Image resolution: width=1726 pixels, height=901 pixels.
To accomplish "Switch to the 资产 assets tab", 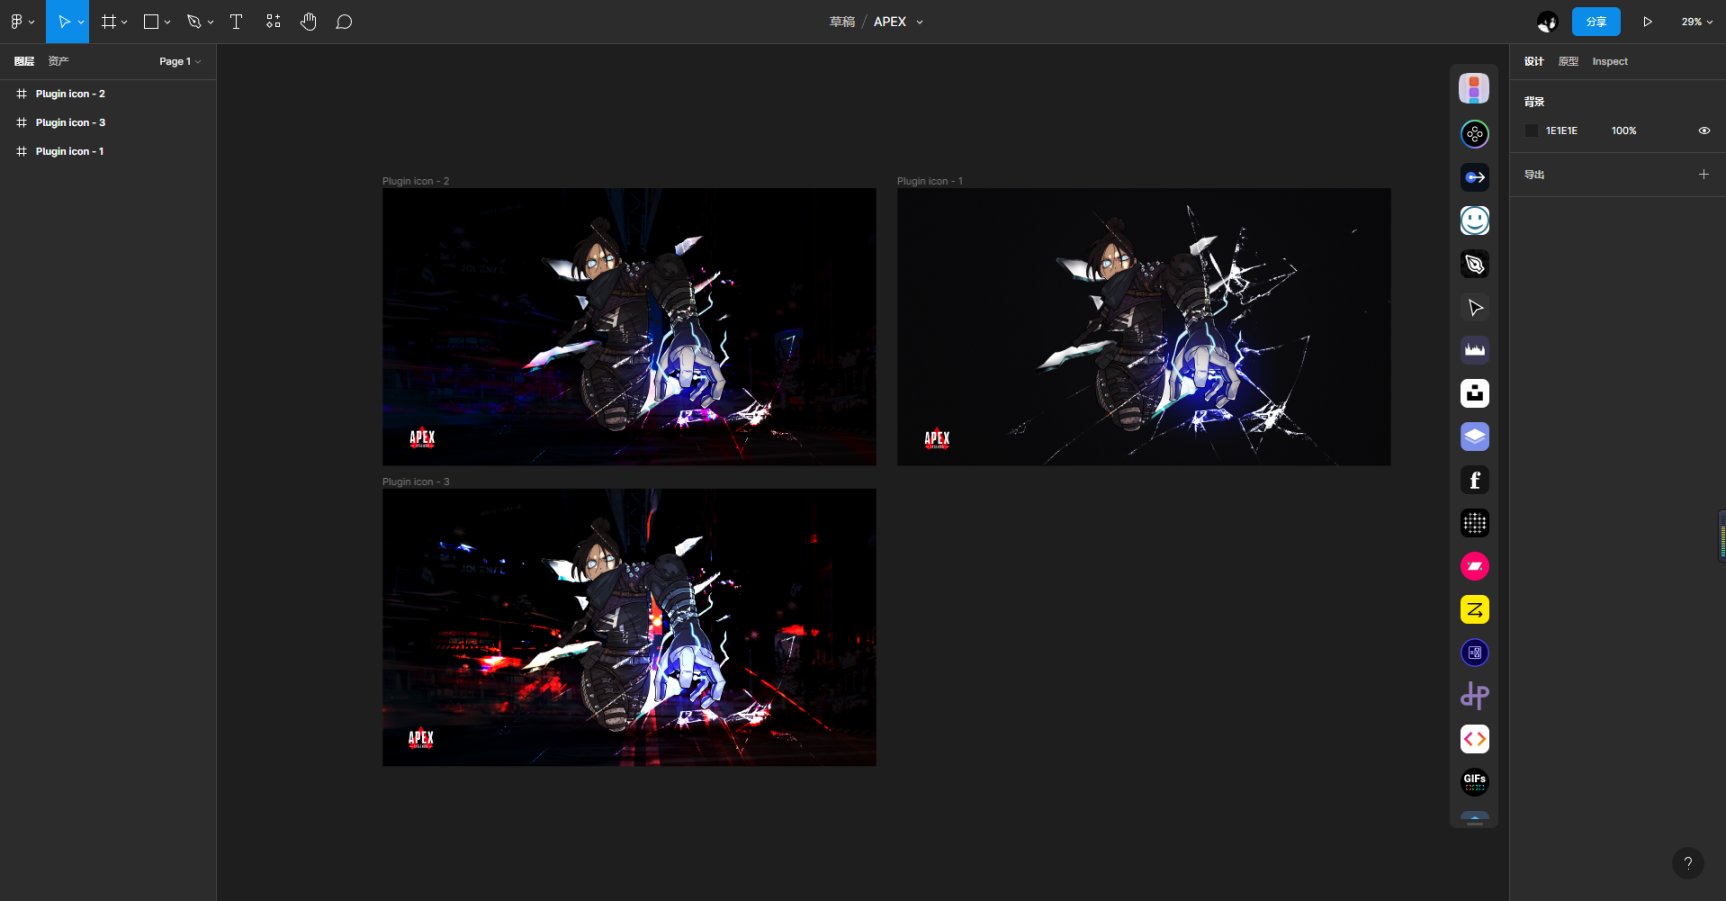I will pos(59,61).
